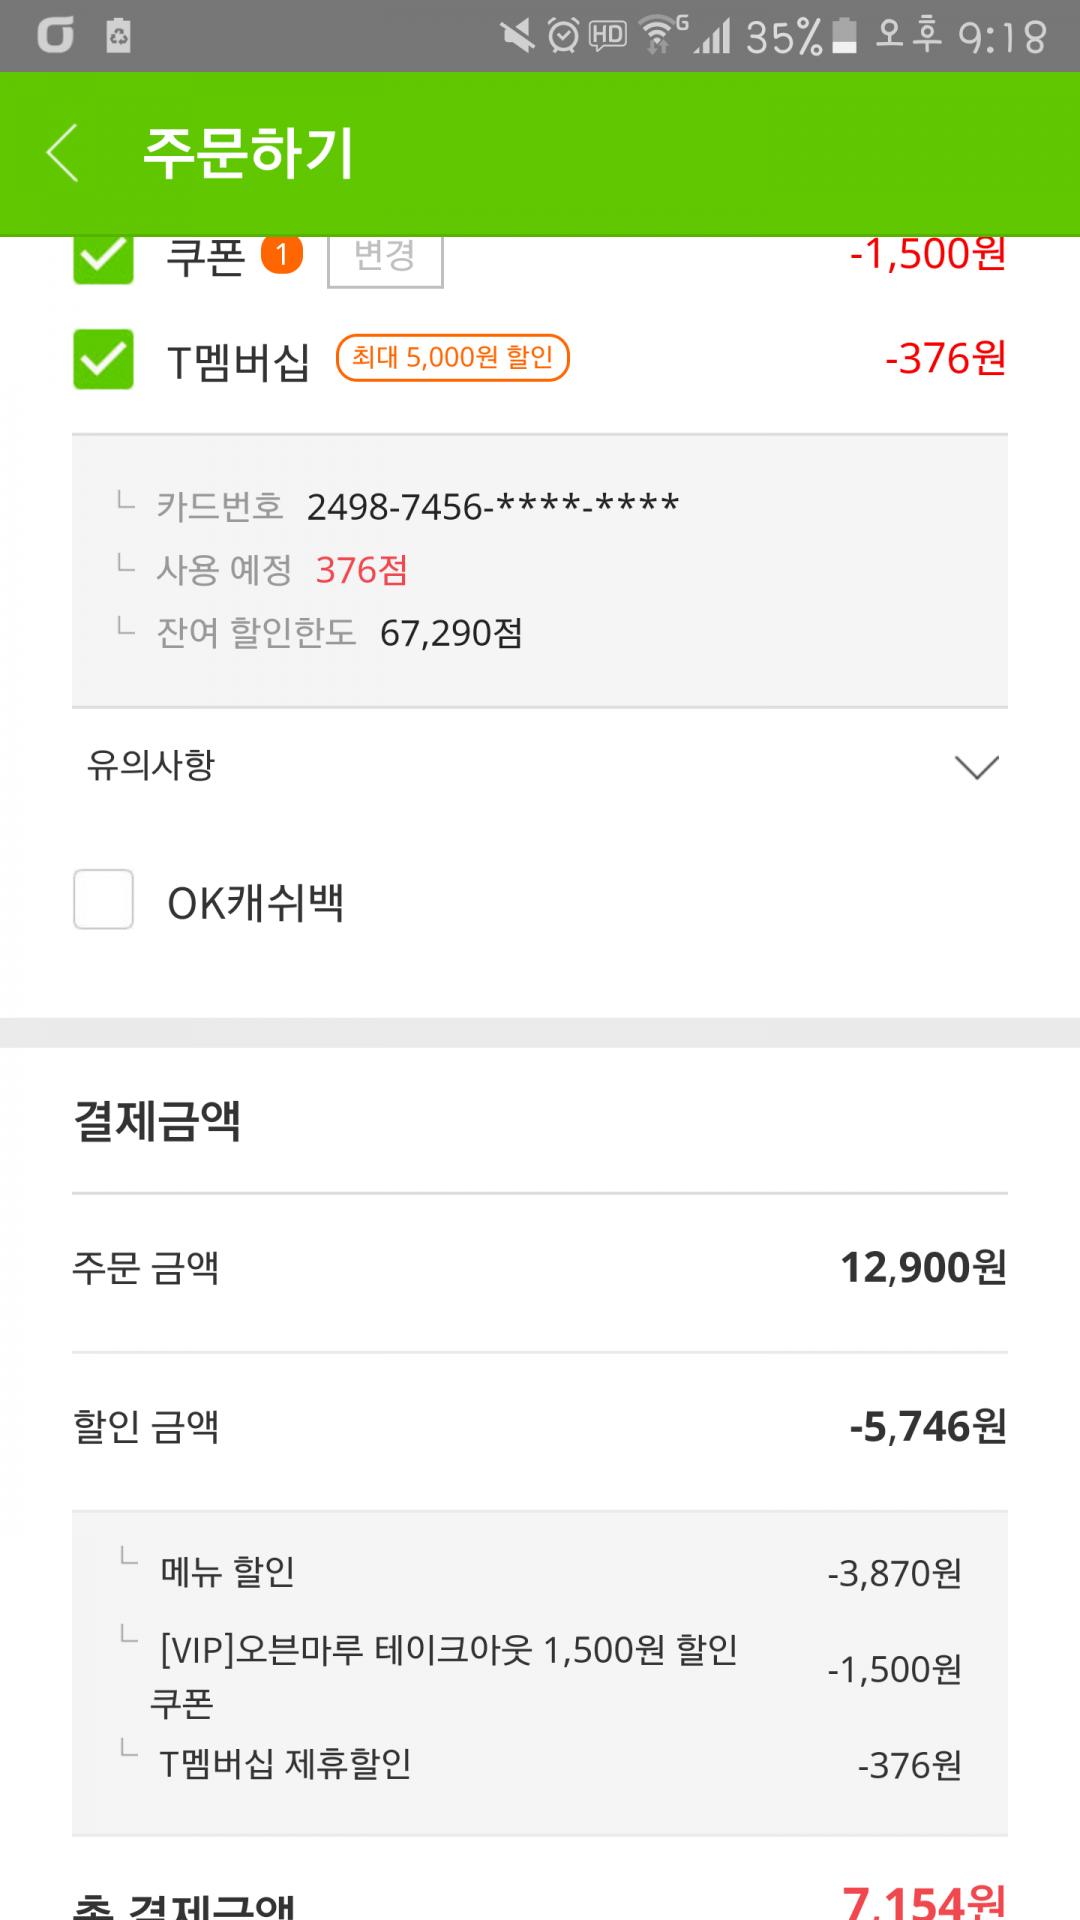This screenshot has width=1080, height=1920.
Task: Tap the recycle notification icon
Action: (x=119, y=36)
